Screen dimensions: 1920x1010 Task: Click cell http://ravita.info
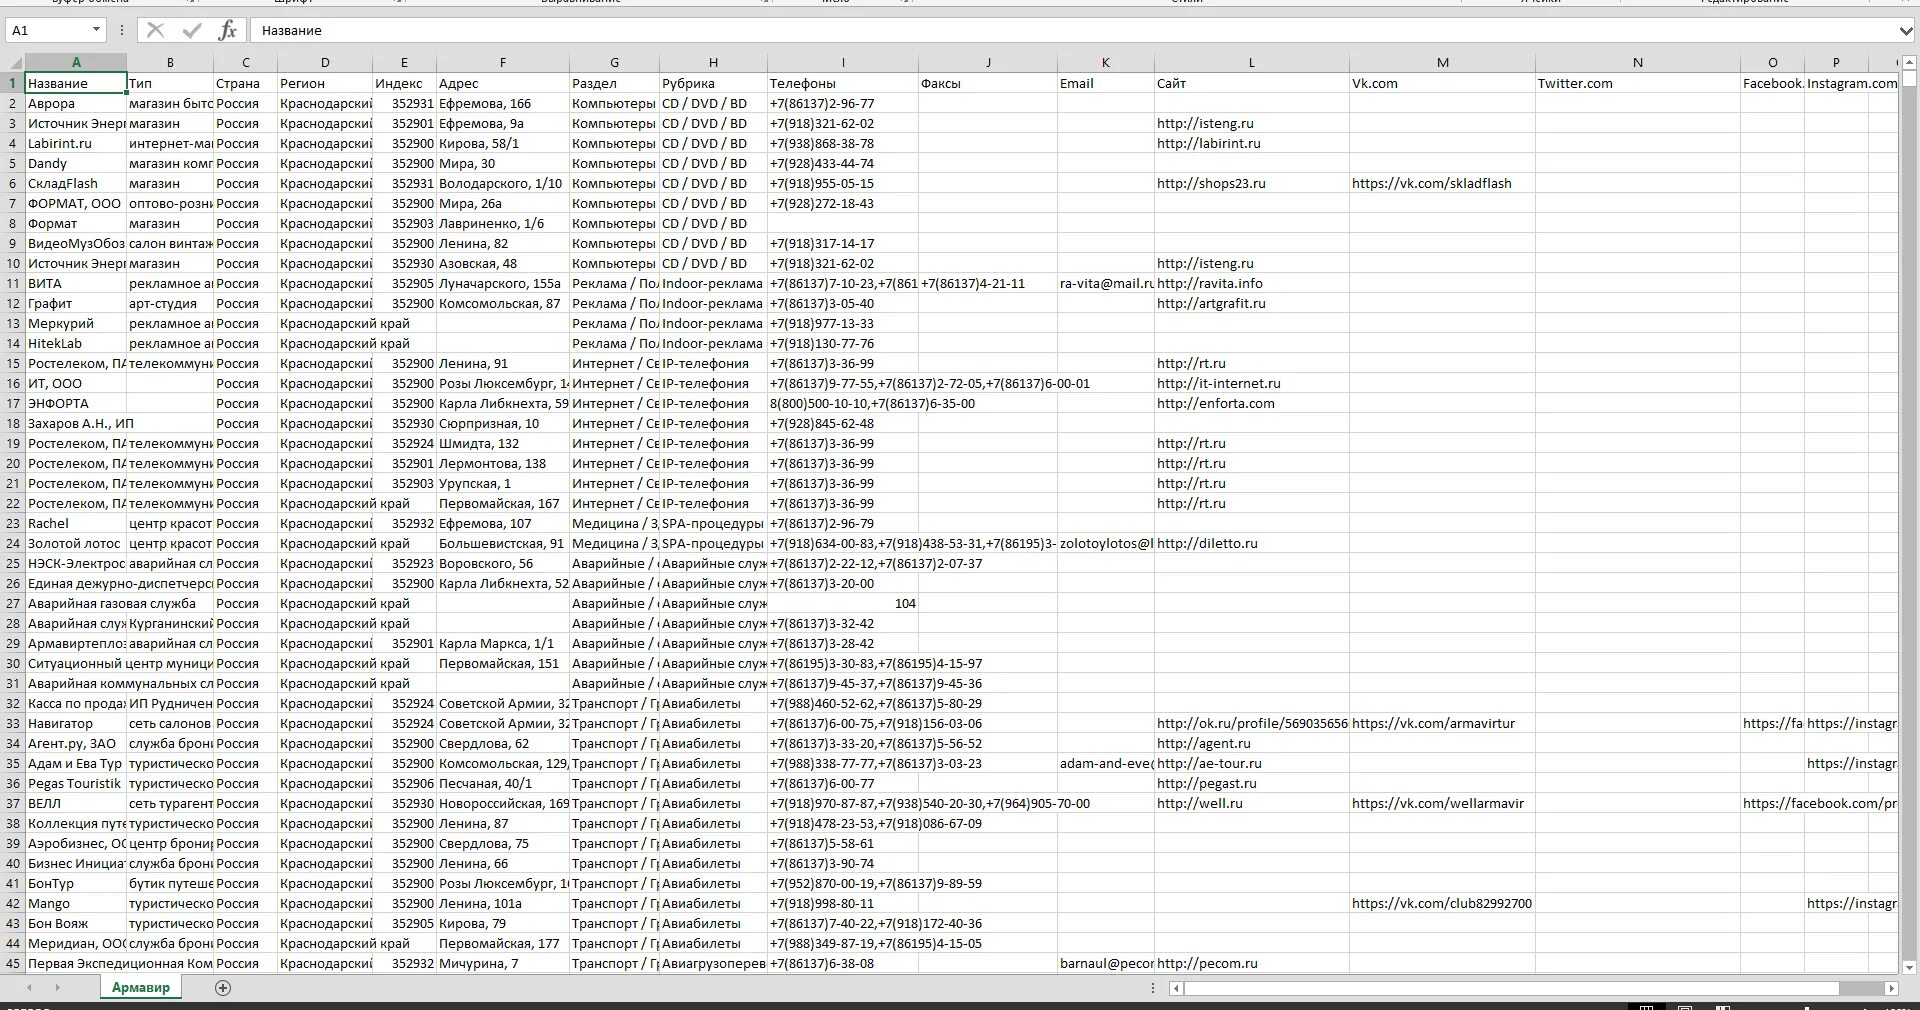[x=1252, y=284]
